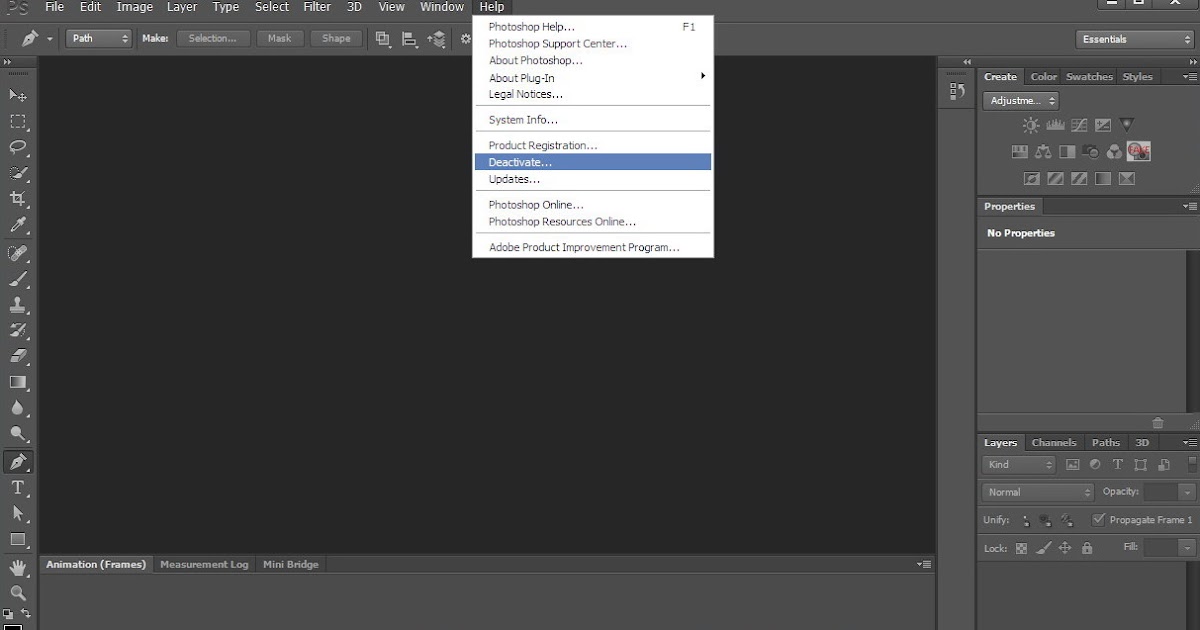Click the Selection button
The height and width of the screenshot is (630, 1200).
[213, 39]
